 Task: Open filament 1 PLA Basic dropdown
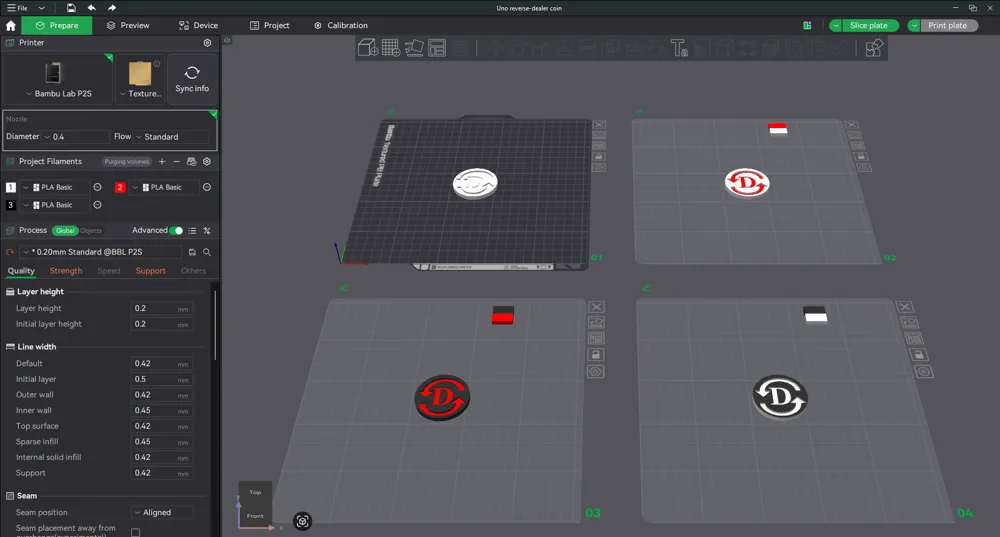pos(55,187)
